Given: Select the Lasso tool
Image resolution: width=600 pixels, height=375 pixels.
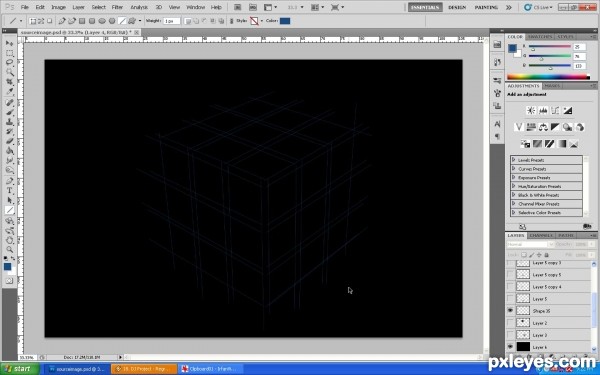Looking at the screenshot, I should tap(9, 62).
